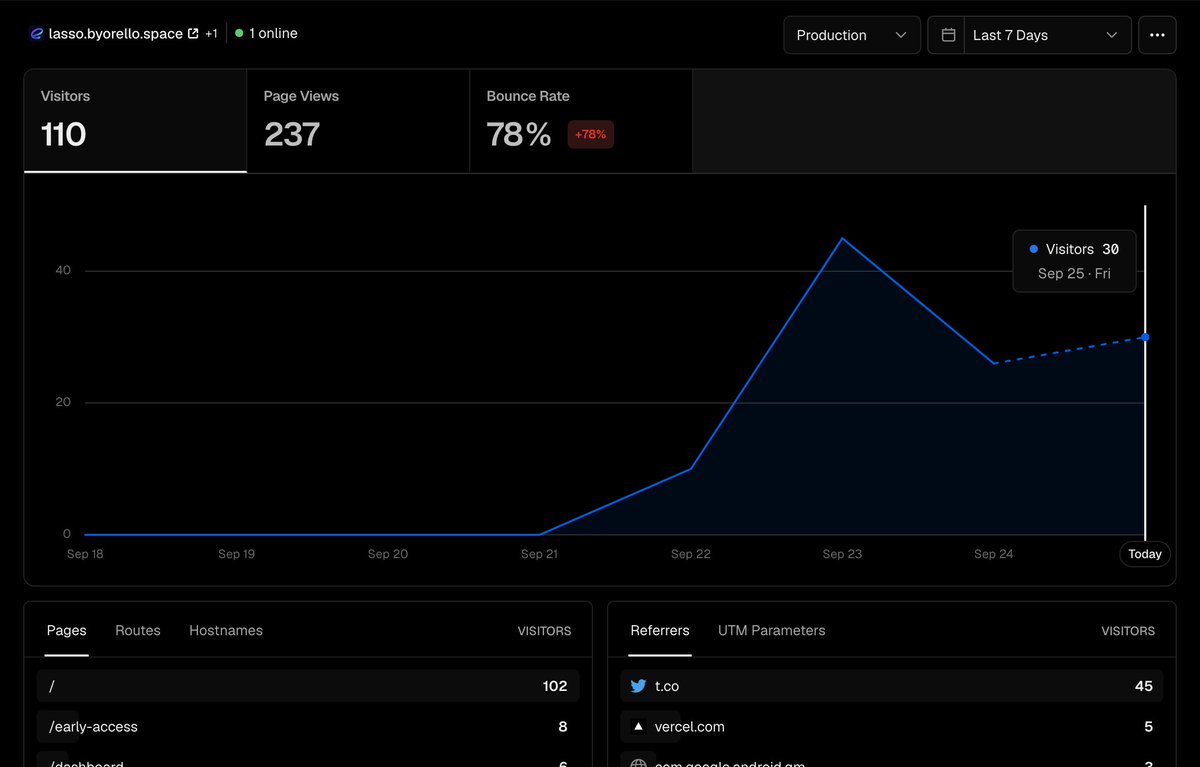Select the / page row with 102 visitors
The height and width of the screenshot is (767, 1200).
coord(308,686)
